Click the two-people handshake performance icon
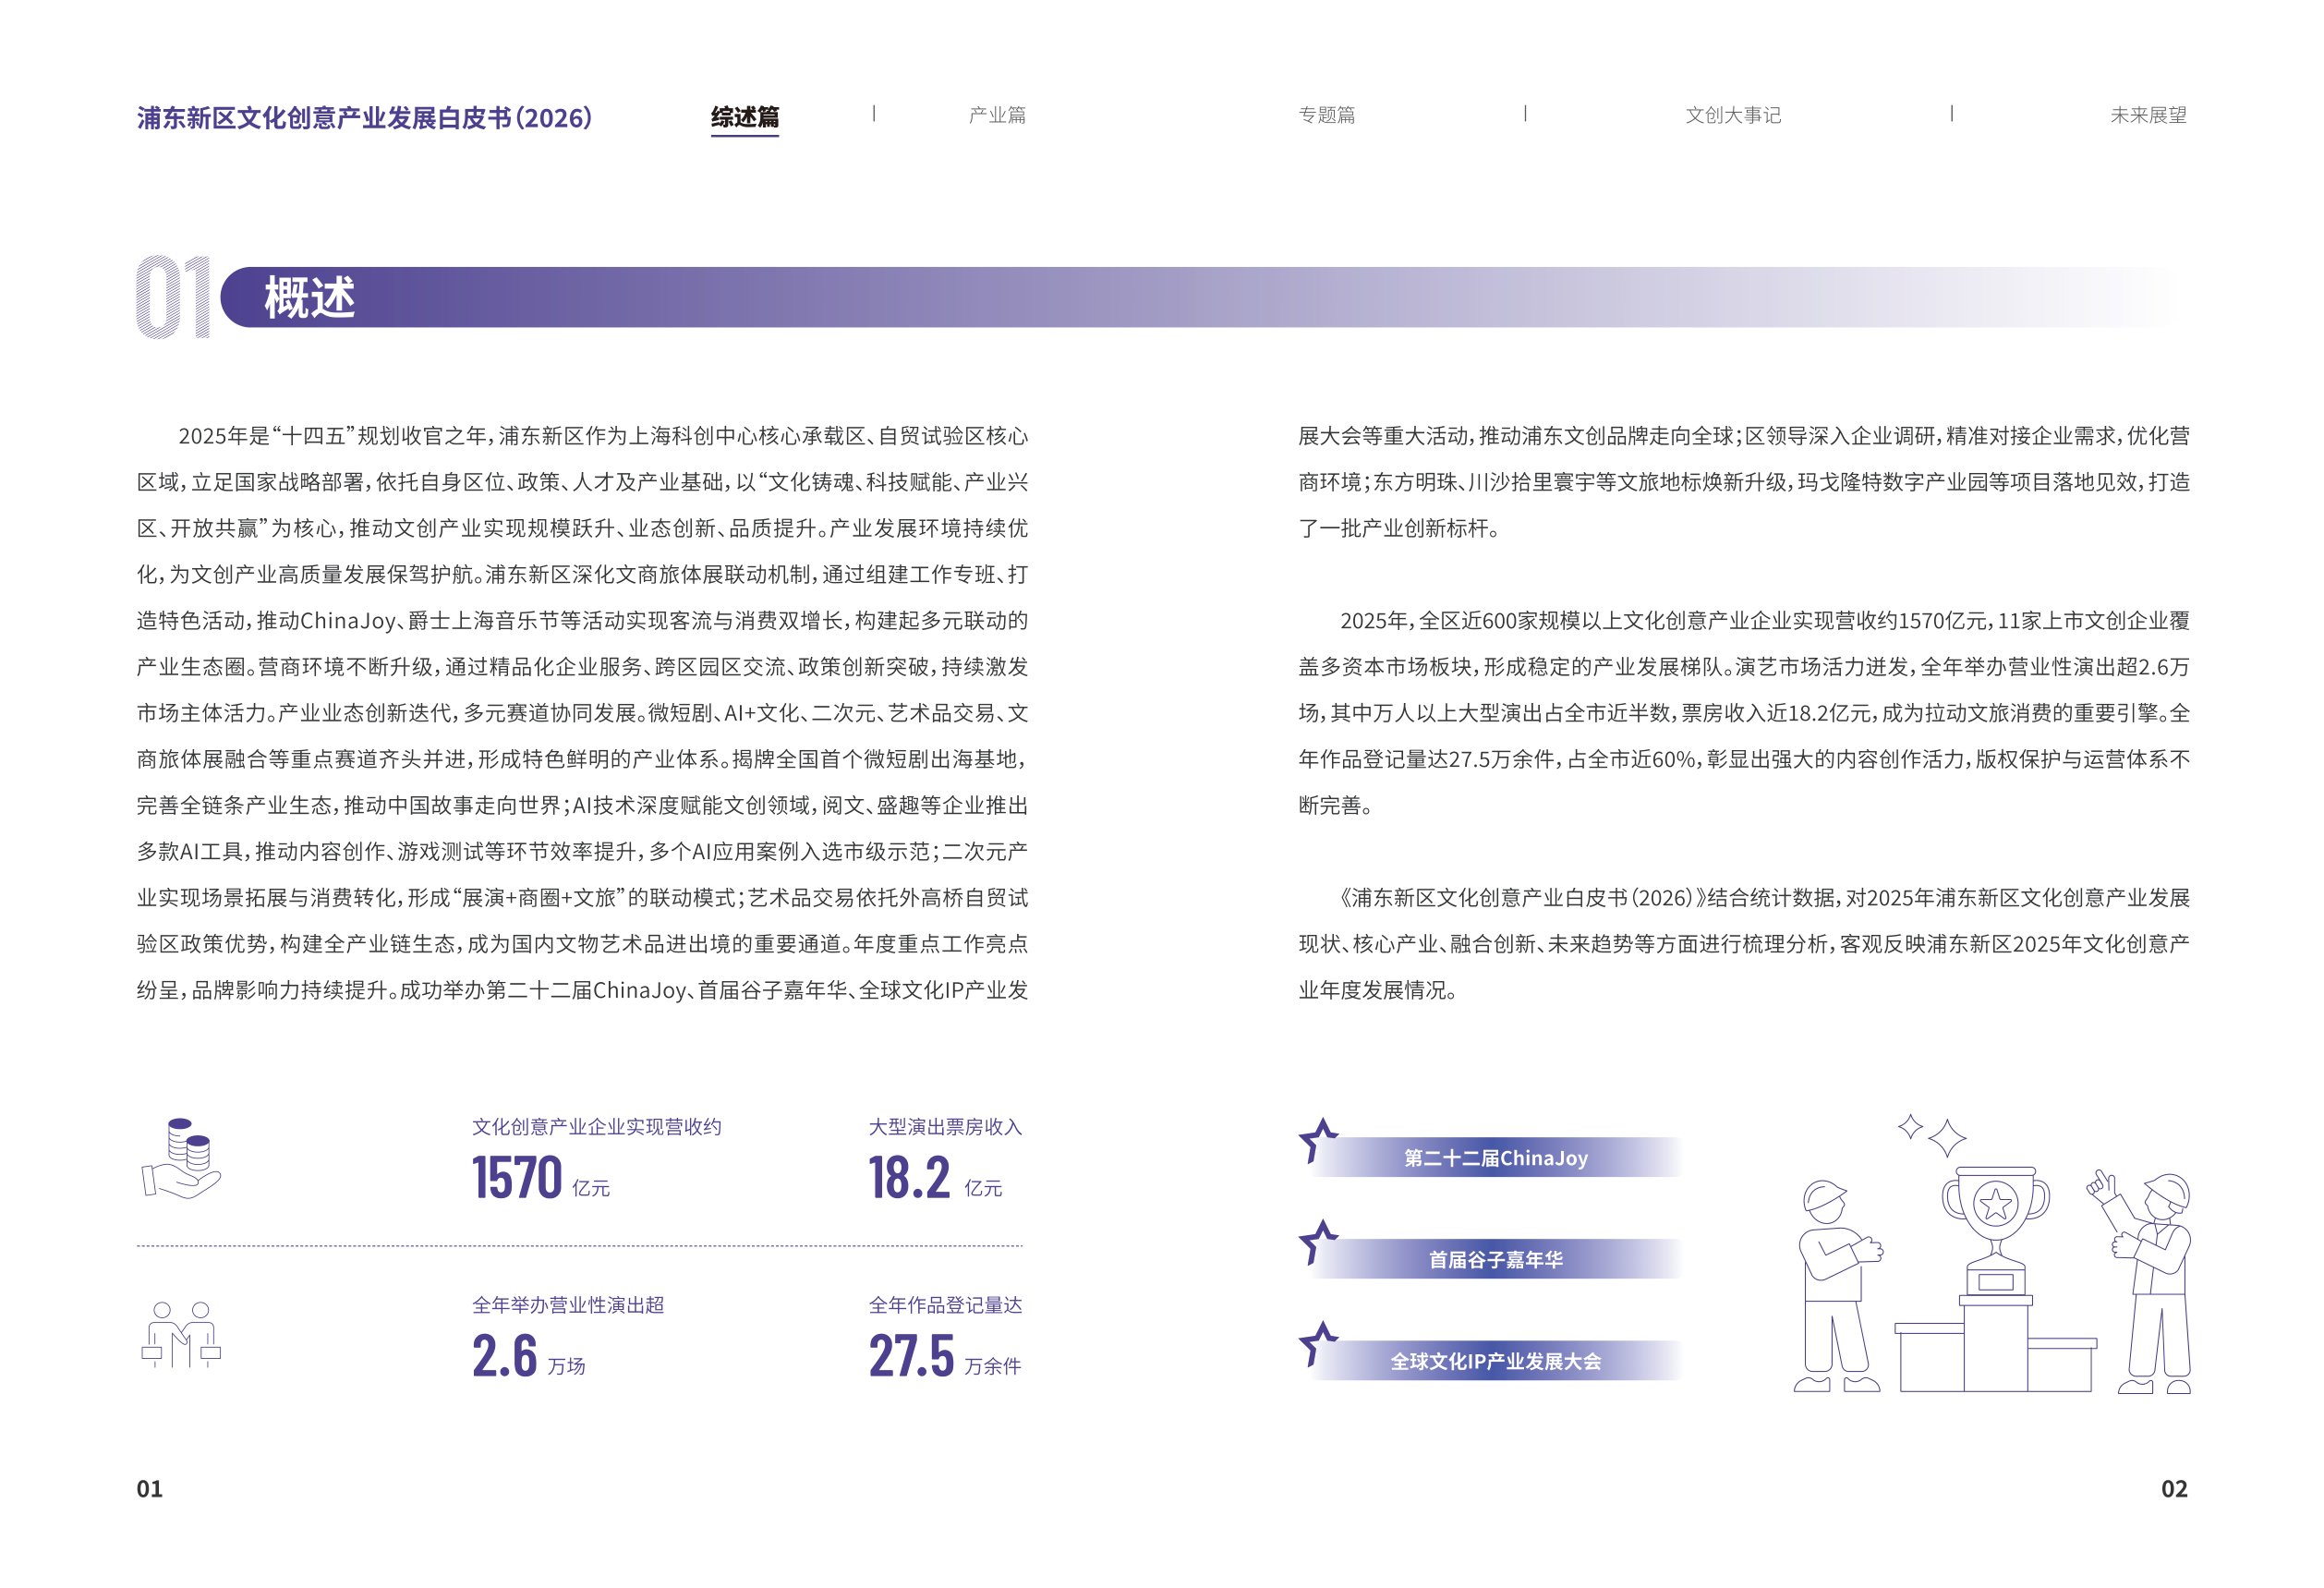Image resolution: width=2324 pixels, height=1588 pixels. [x=181, y=1334]
